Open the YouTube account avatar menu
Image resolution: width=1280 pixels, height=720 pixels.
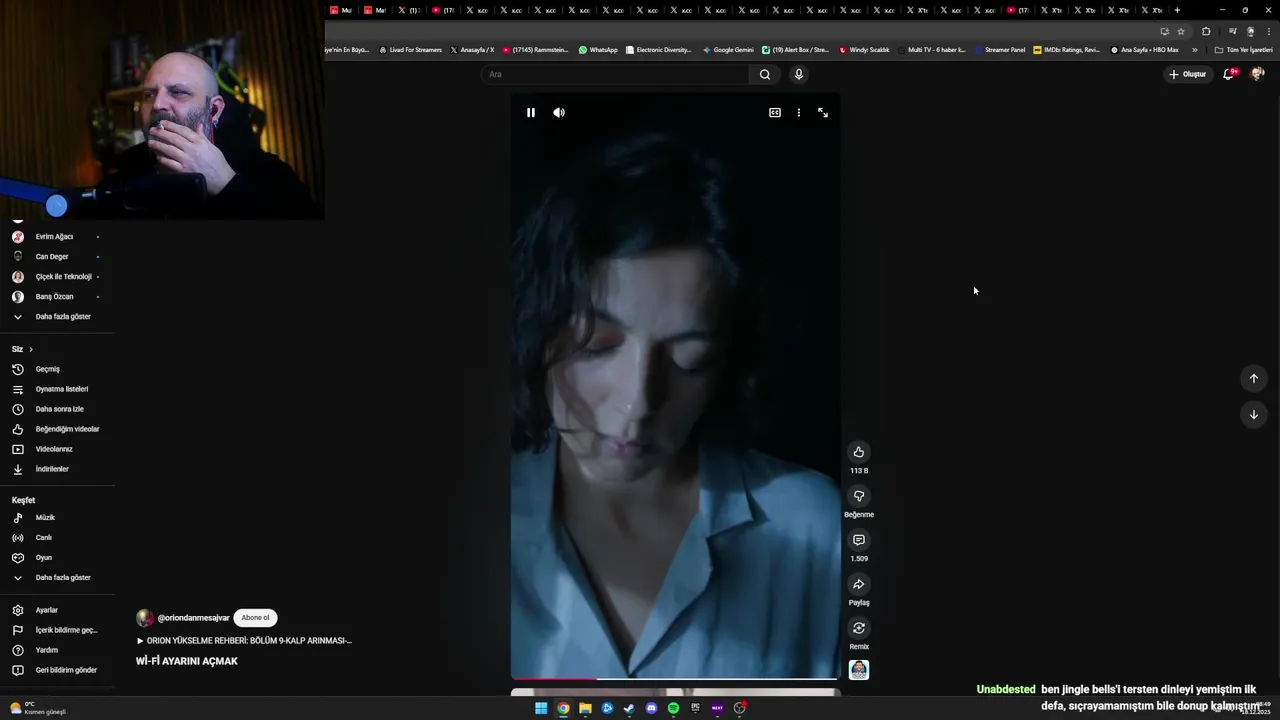pos(1257,74)
